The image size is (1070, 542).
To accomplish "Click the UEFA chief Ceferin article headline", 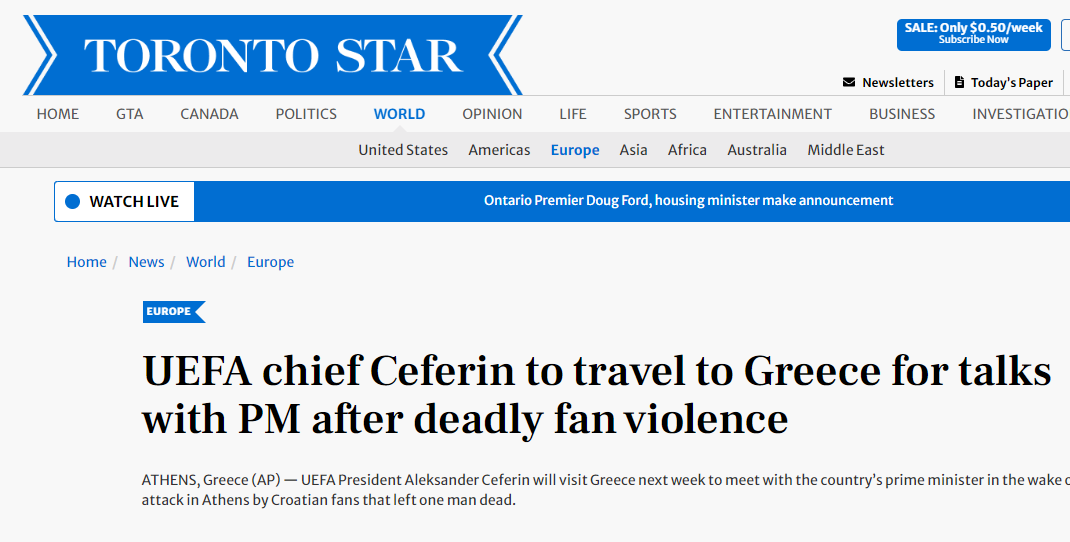I will click(x=596, y=395).
